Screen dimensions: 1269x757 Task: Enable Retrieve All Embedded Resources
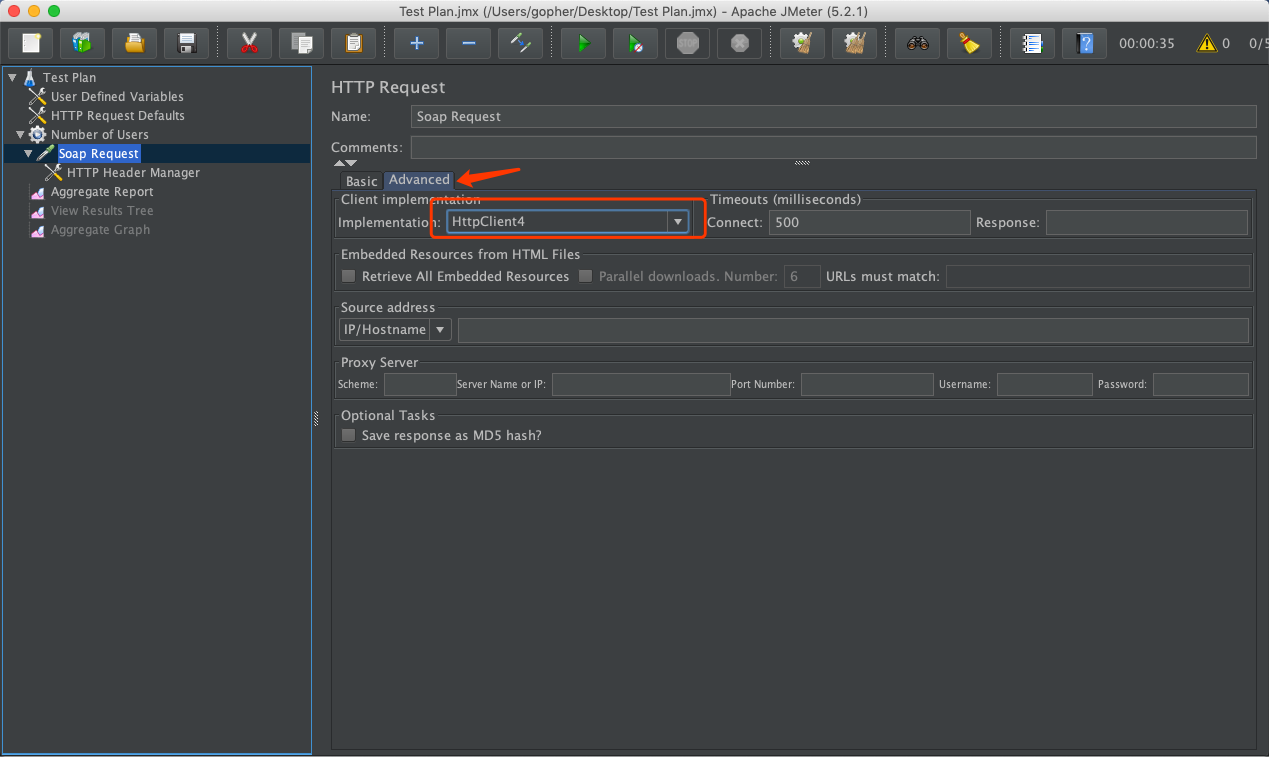(x=349, y=276)
